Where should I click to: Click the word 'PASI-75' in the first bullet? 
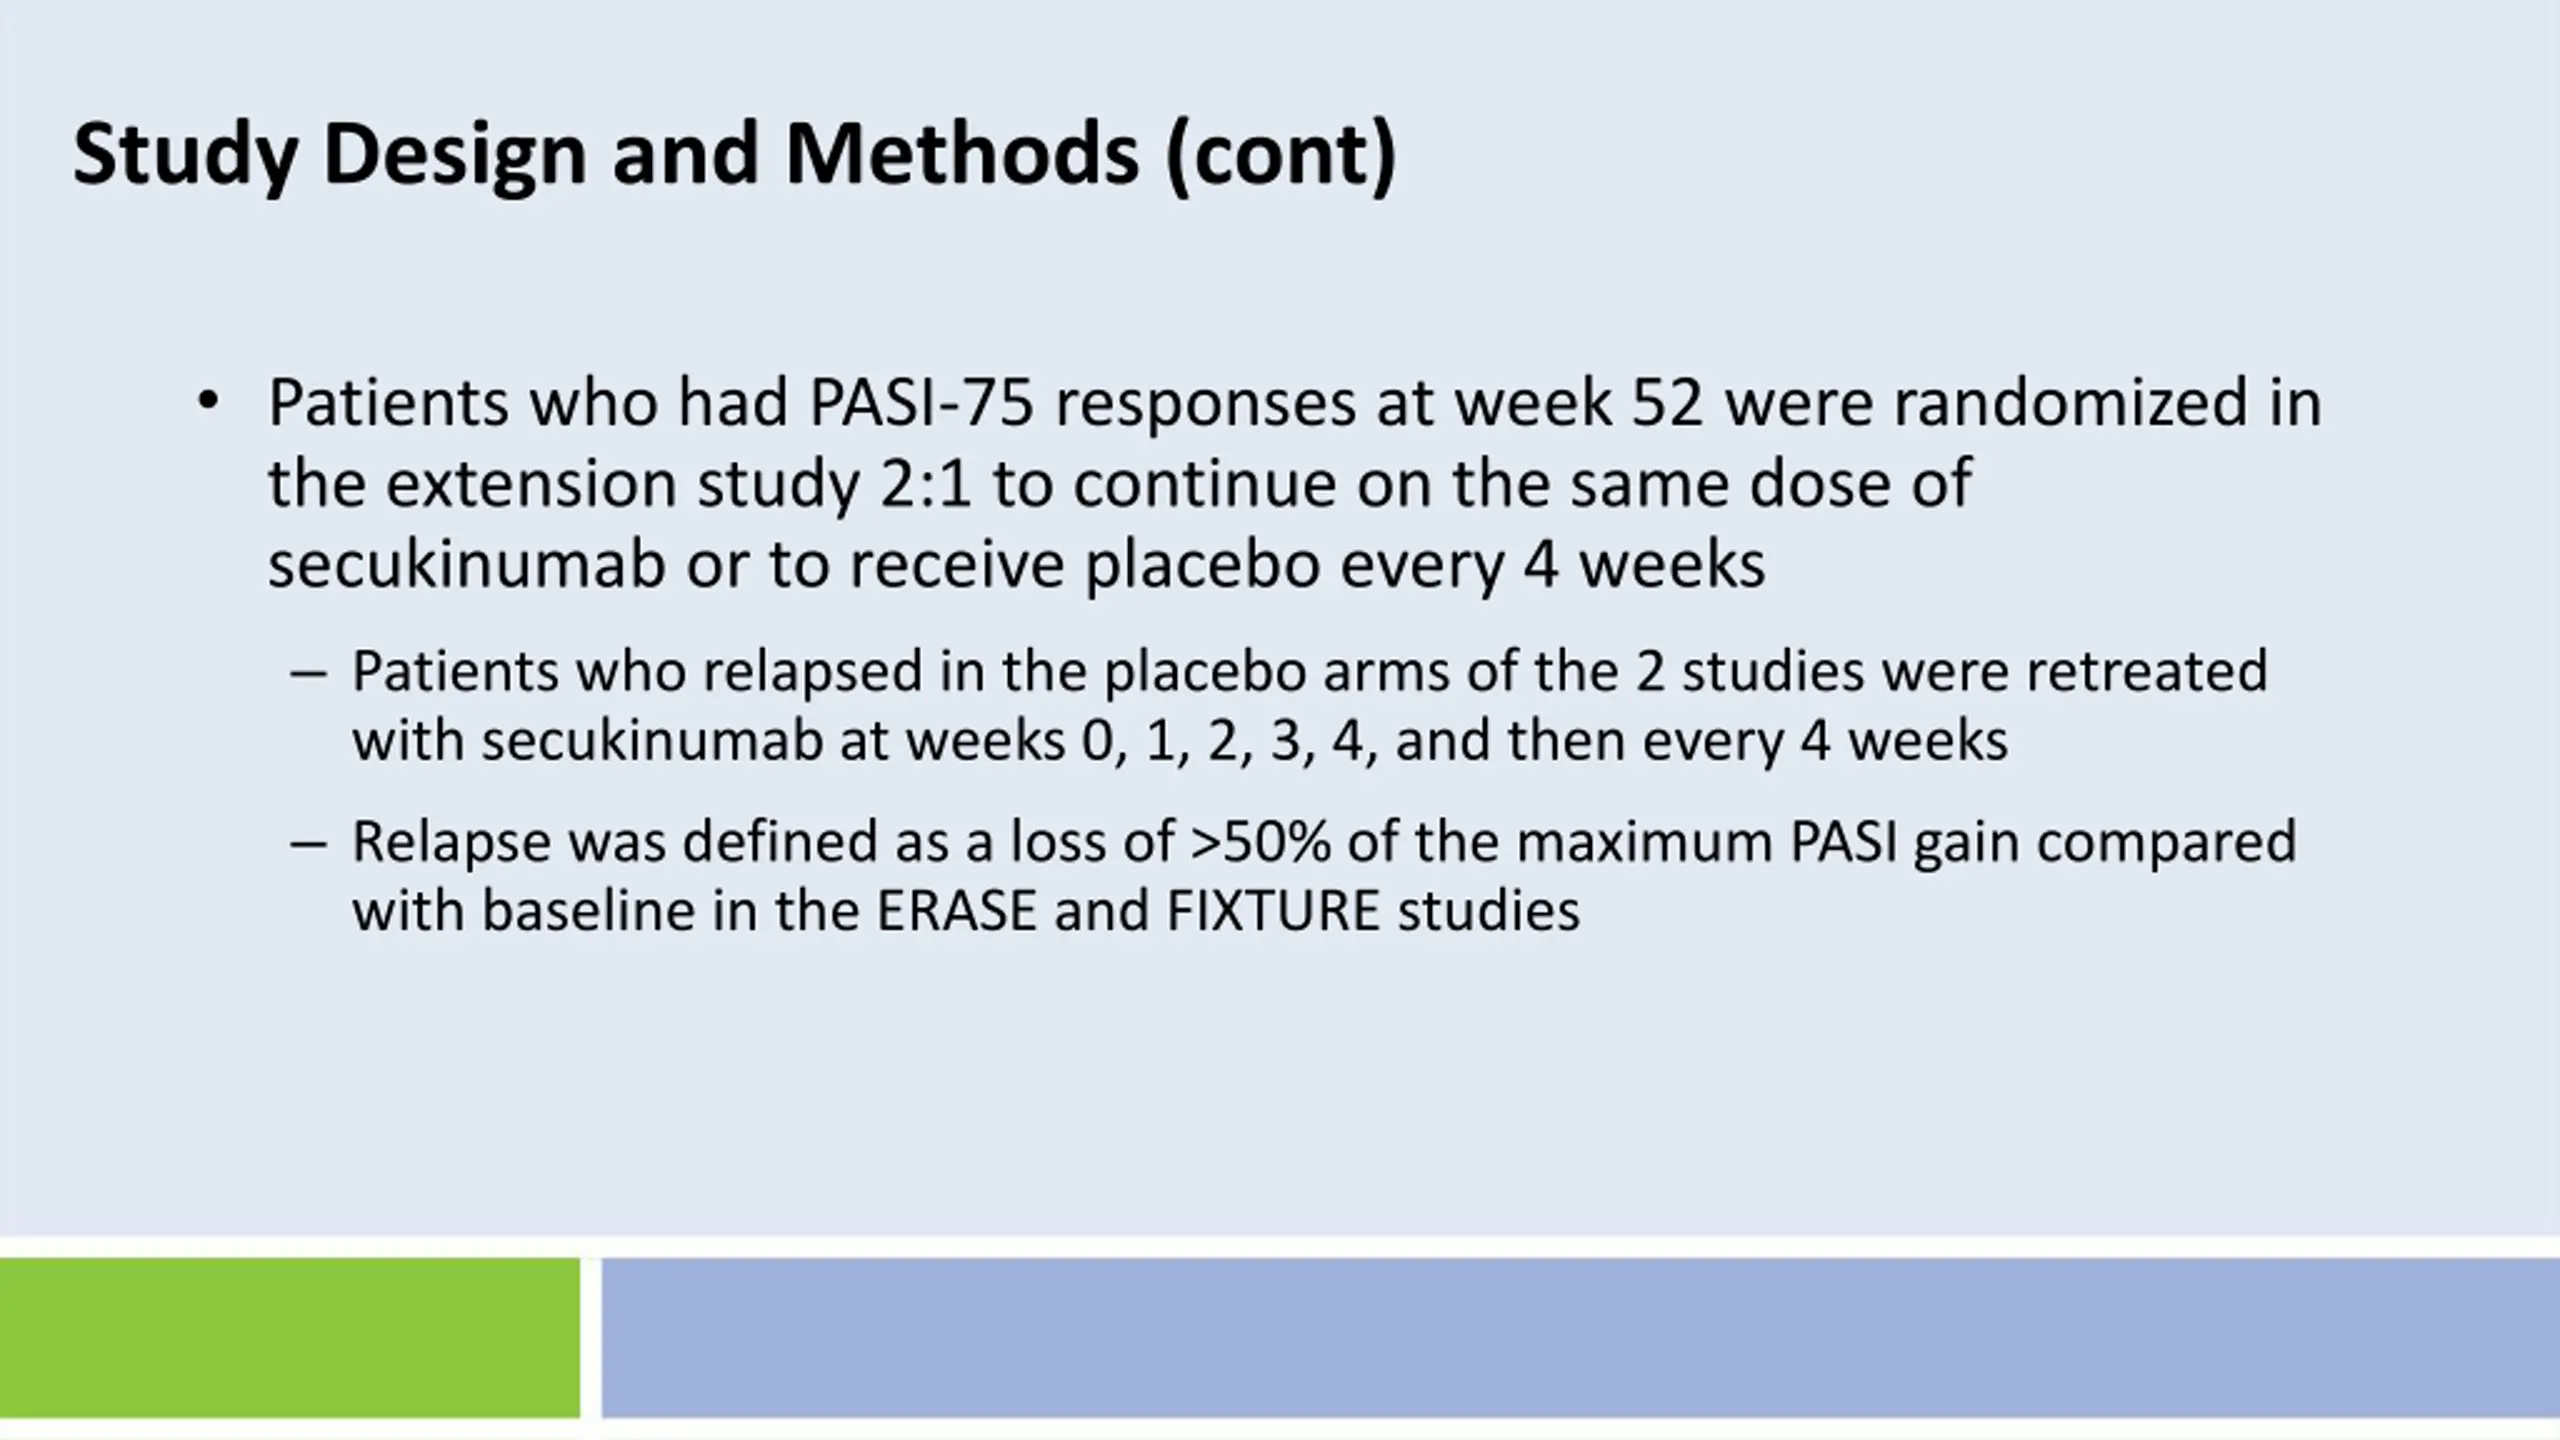921,403
